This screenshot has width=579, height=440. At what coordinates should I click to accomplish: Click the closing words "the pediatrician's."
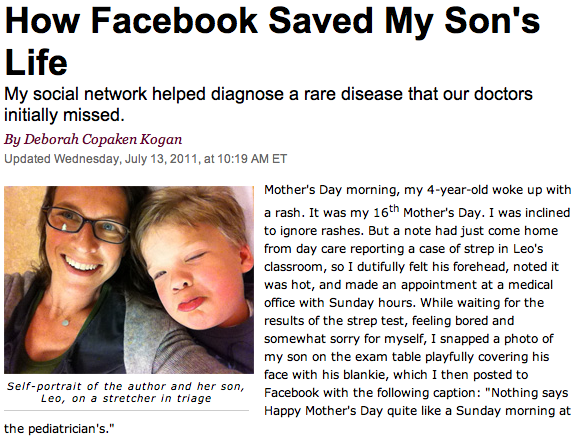[x=59, y=429]
